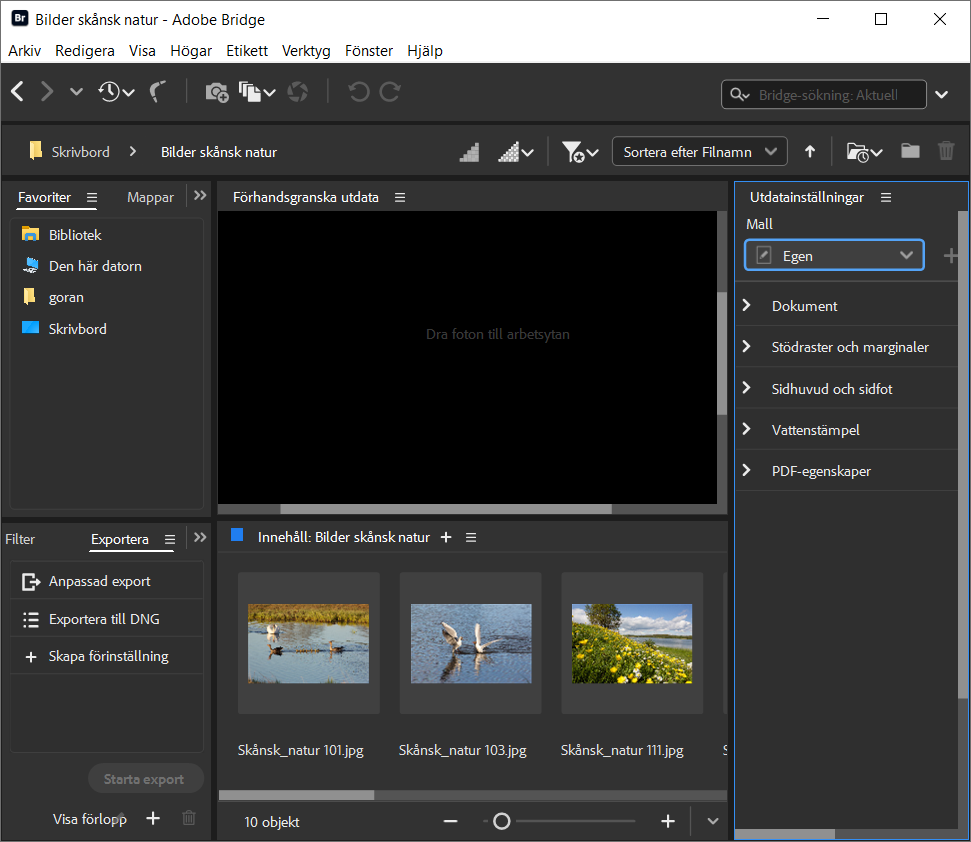Click the create new folder icon
Image resolution: width=971 pixels, height=842 pixels.
[910, 152]
